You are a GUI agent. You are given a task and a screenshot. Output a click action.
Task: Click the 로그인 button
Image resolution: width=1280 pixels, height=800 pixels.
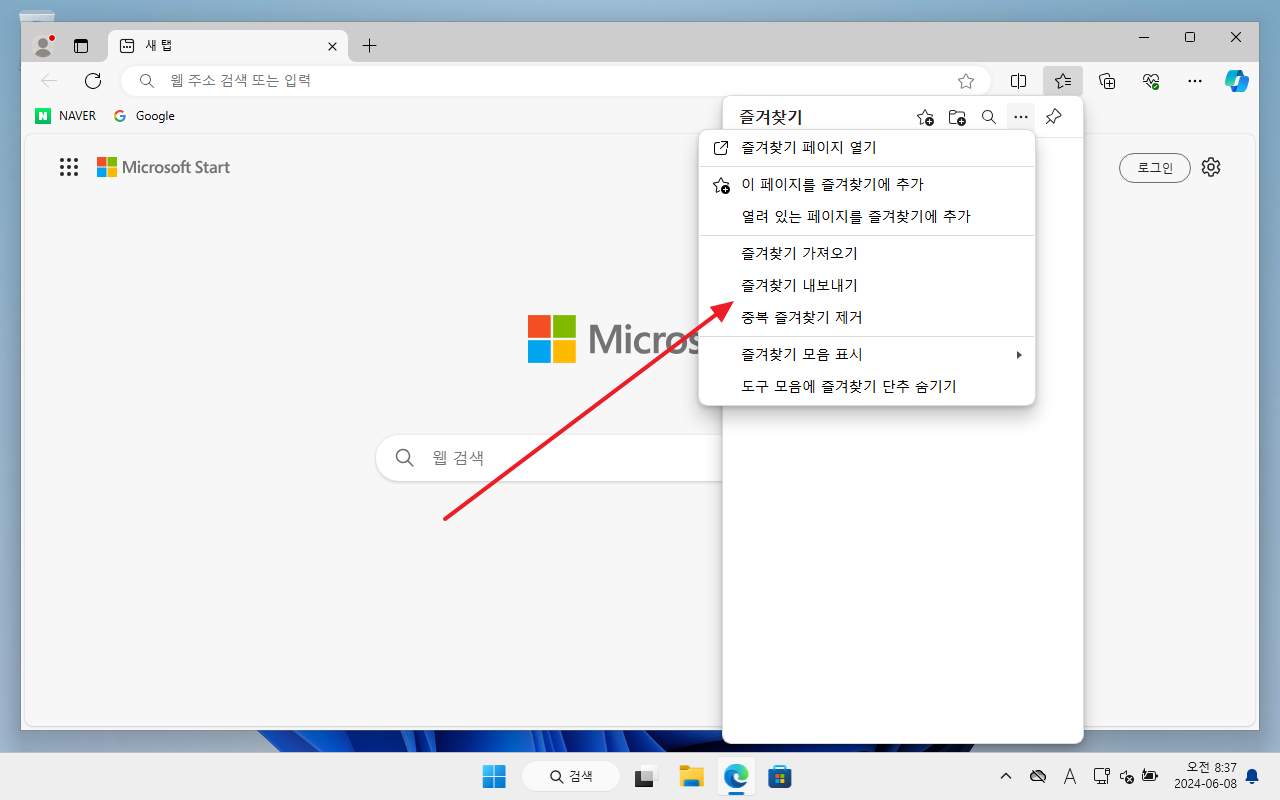point(1155,167)
